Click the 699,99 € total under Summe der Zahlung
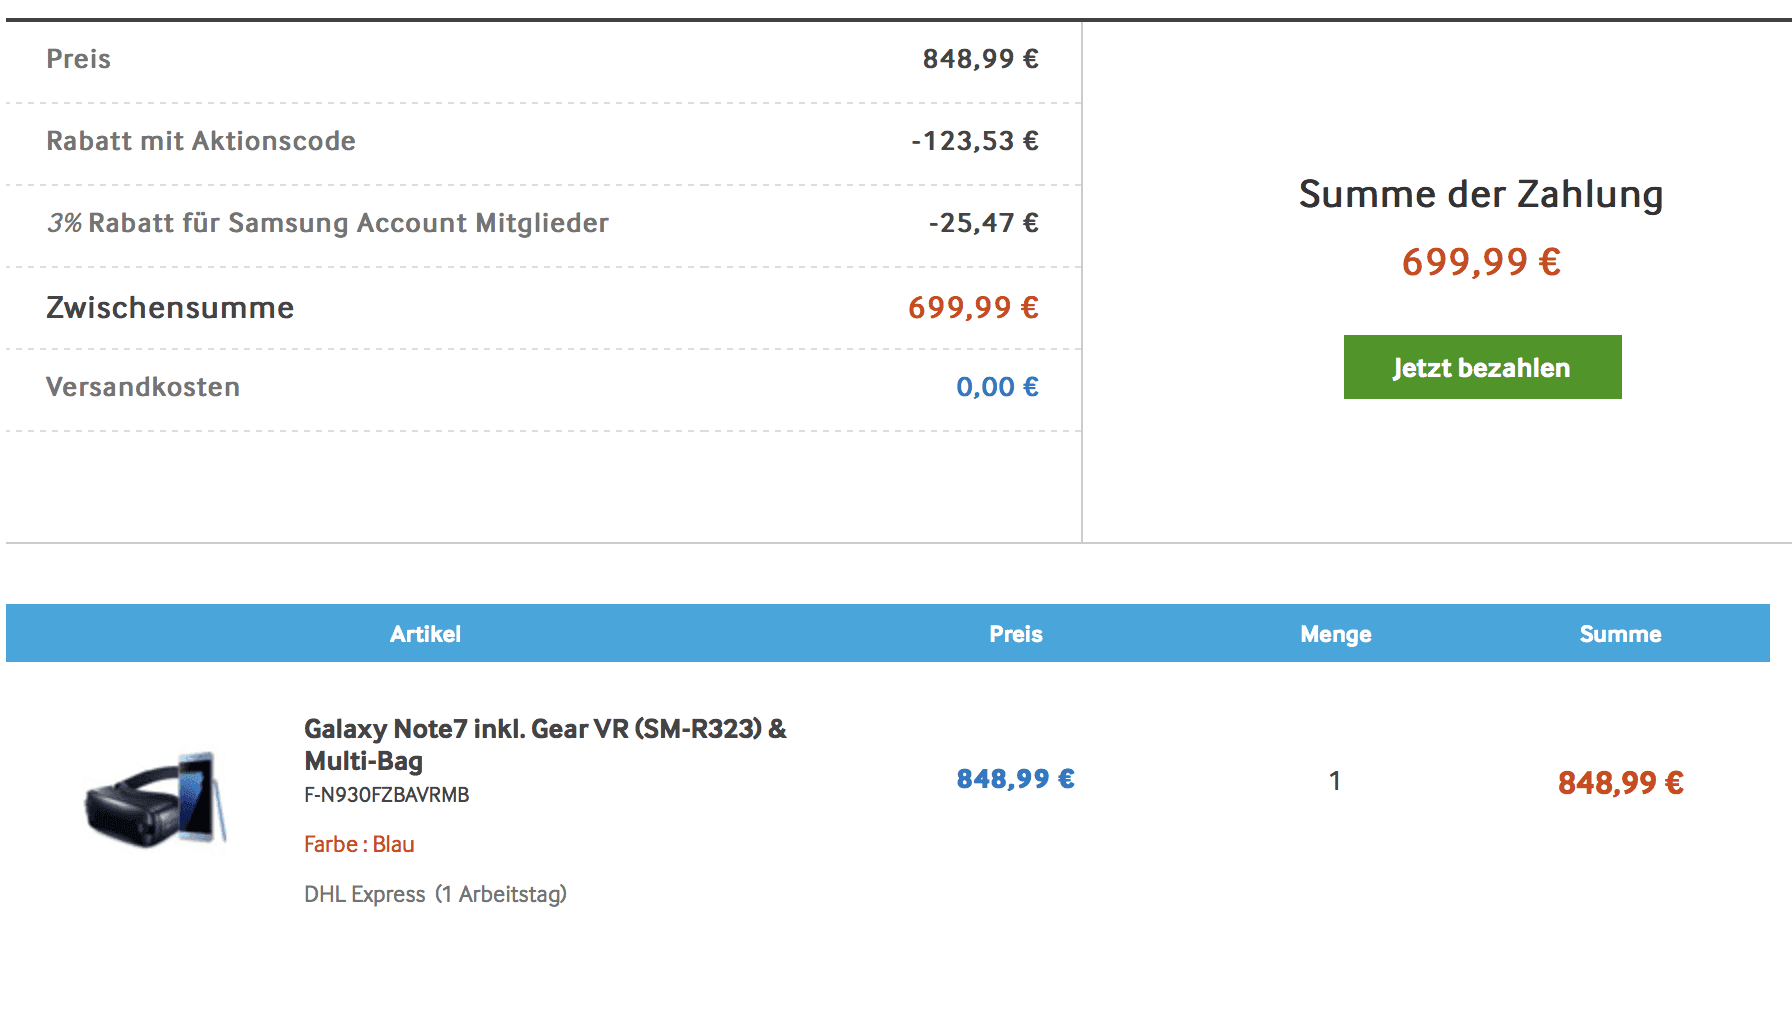 click(1481, 262)
